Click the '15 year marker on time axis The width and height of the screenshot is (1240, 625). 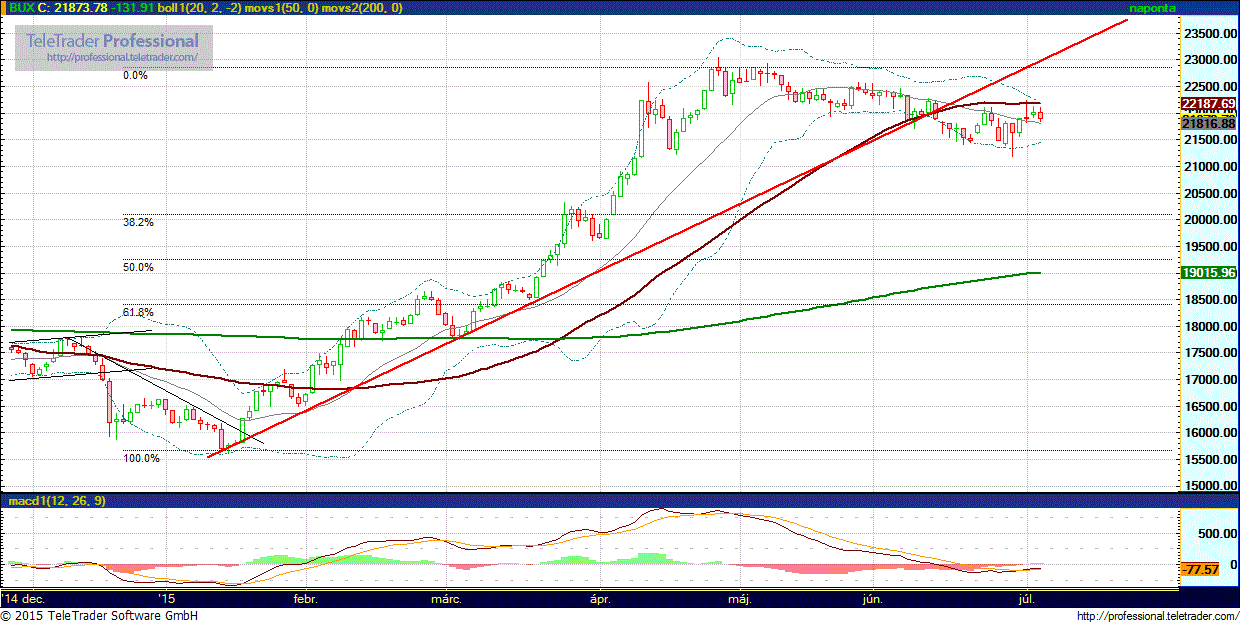point(165,598)
